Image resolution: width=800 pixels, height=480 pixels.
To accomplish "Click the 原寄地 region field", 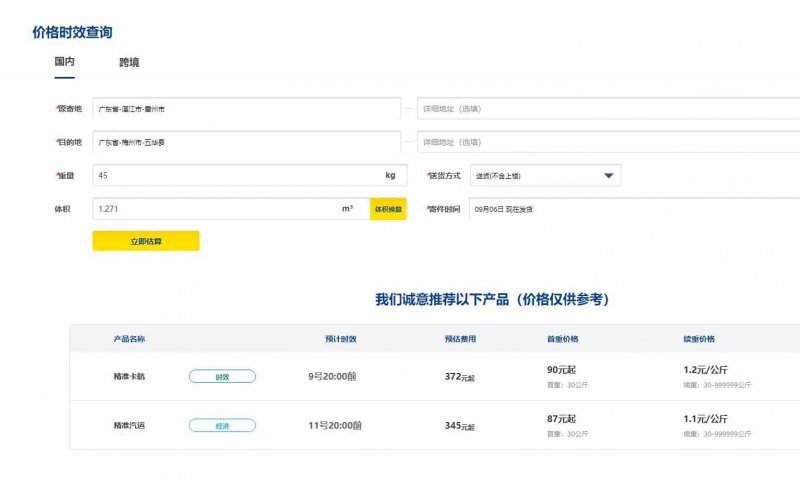I will pyautogui.click(x=246, y=109).
